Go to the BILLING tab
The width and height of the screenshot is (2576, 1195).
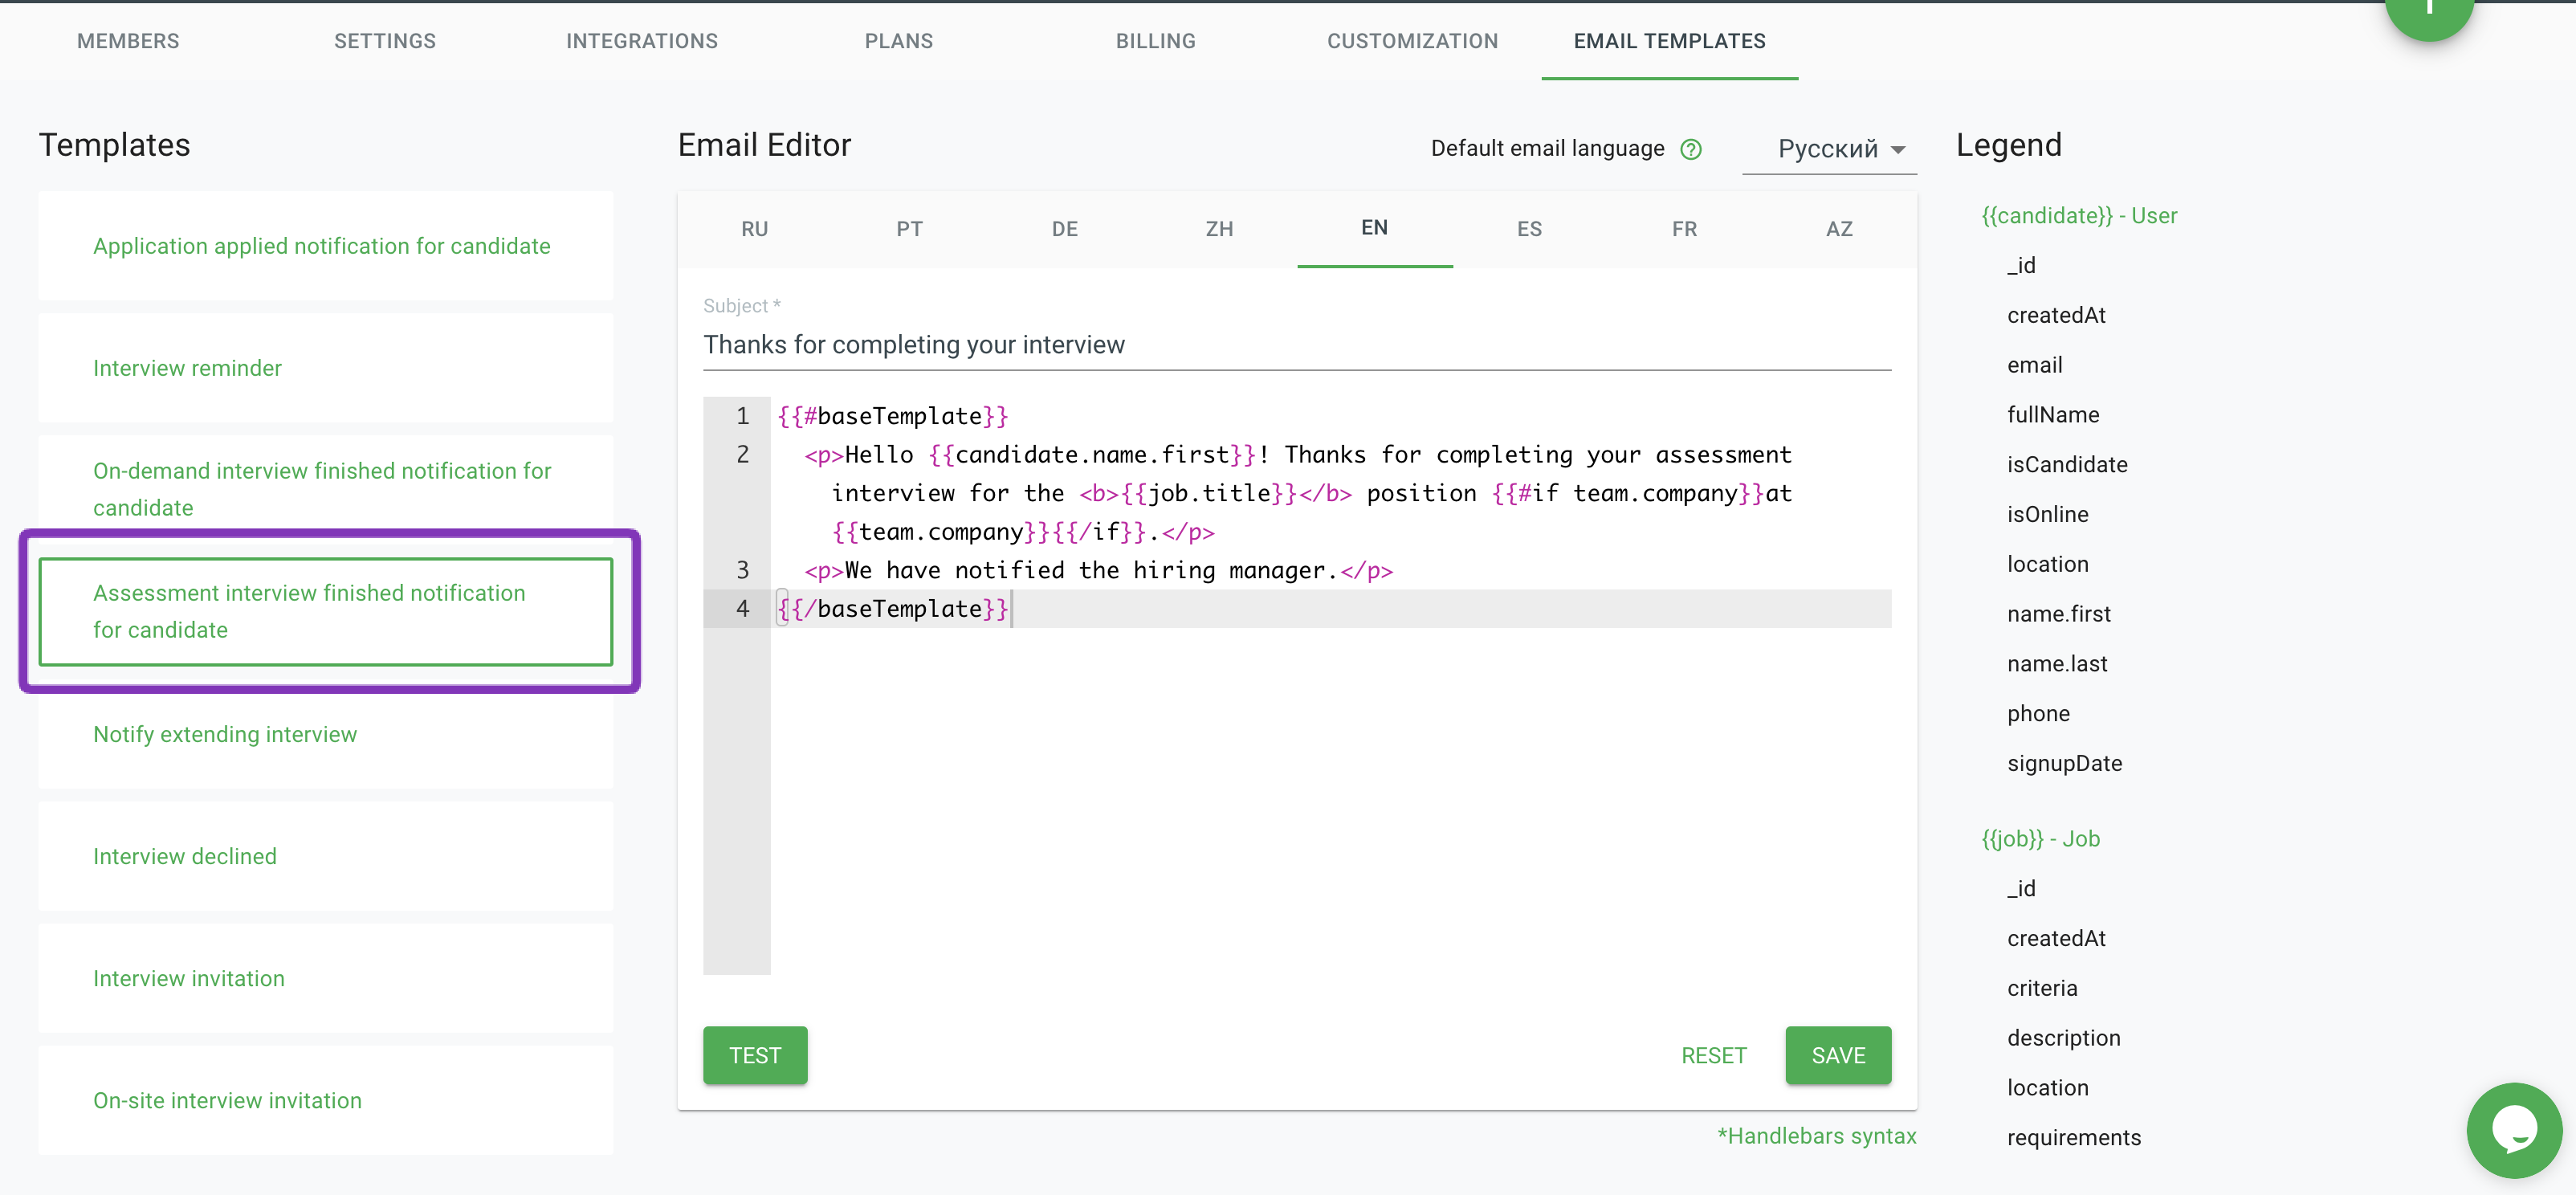[x=1155, y=41]
